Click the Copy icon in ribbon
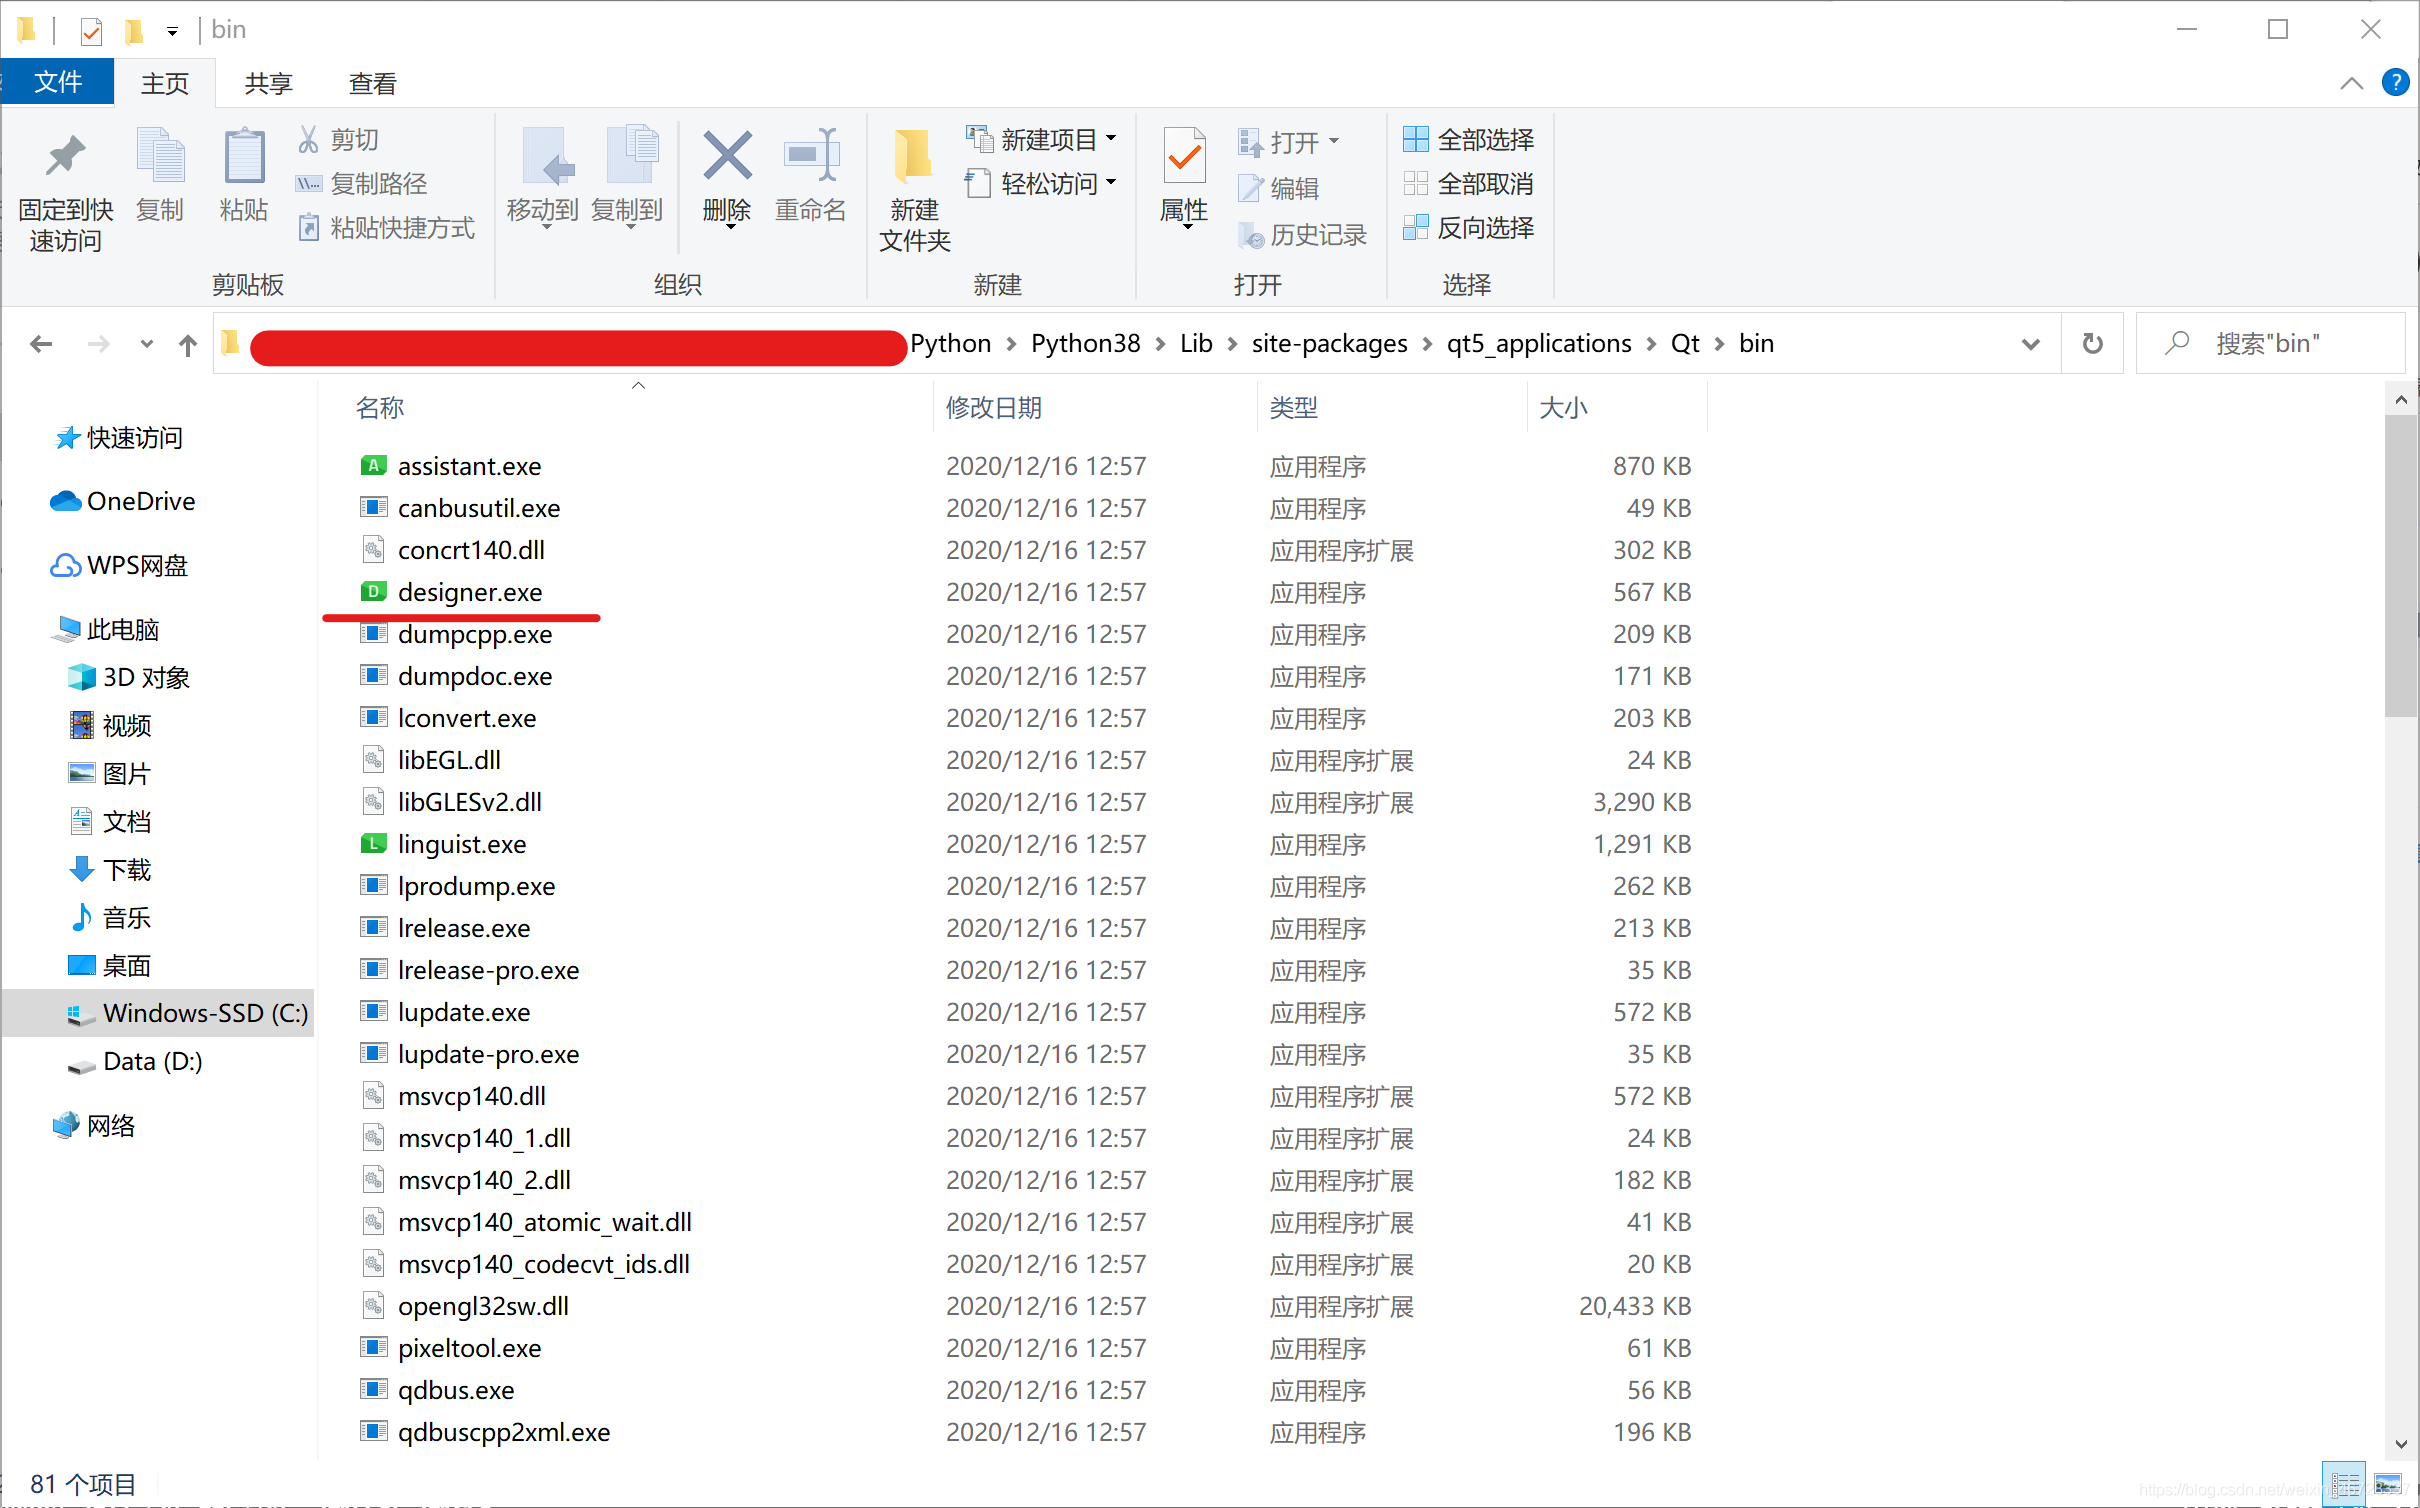 pos(160,156)
